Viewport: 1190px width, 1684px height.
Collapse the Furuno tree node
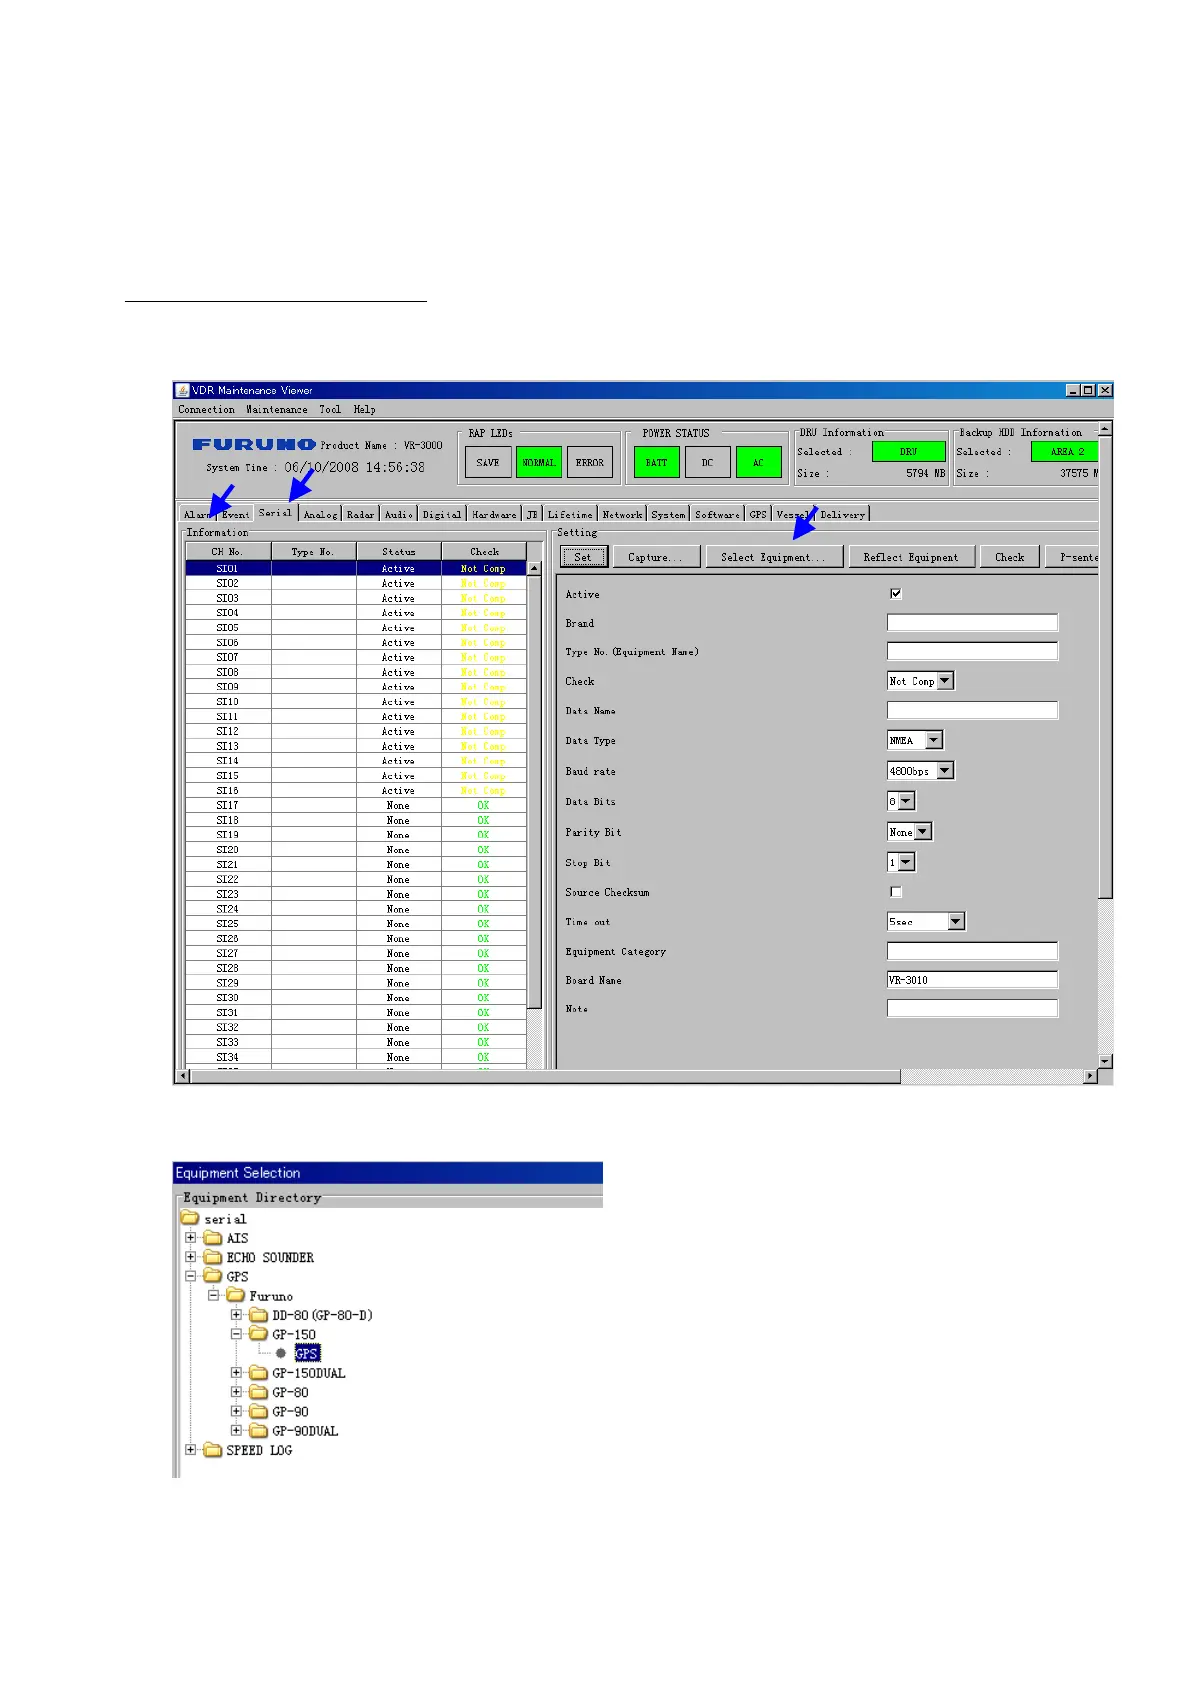click(x=213, y=1295)
